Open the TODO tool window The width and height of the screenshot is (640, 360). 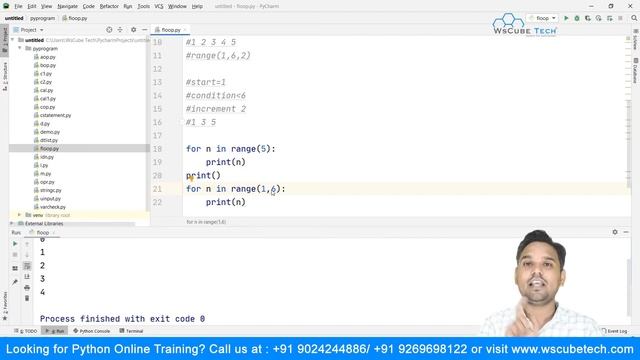point(25,331)
